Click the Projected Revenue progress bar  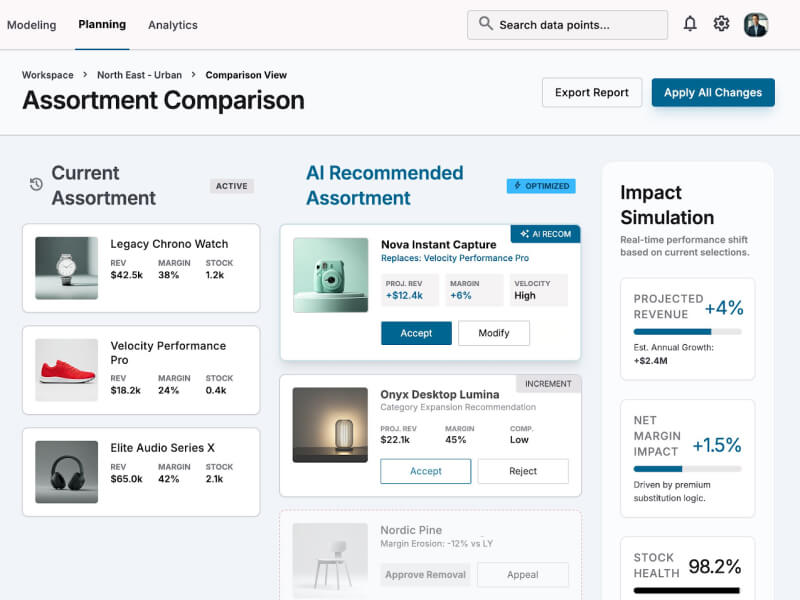click(687, 332)
